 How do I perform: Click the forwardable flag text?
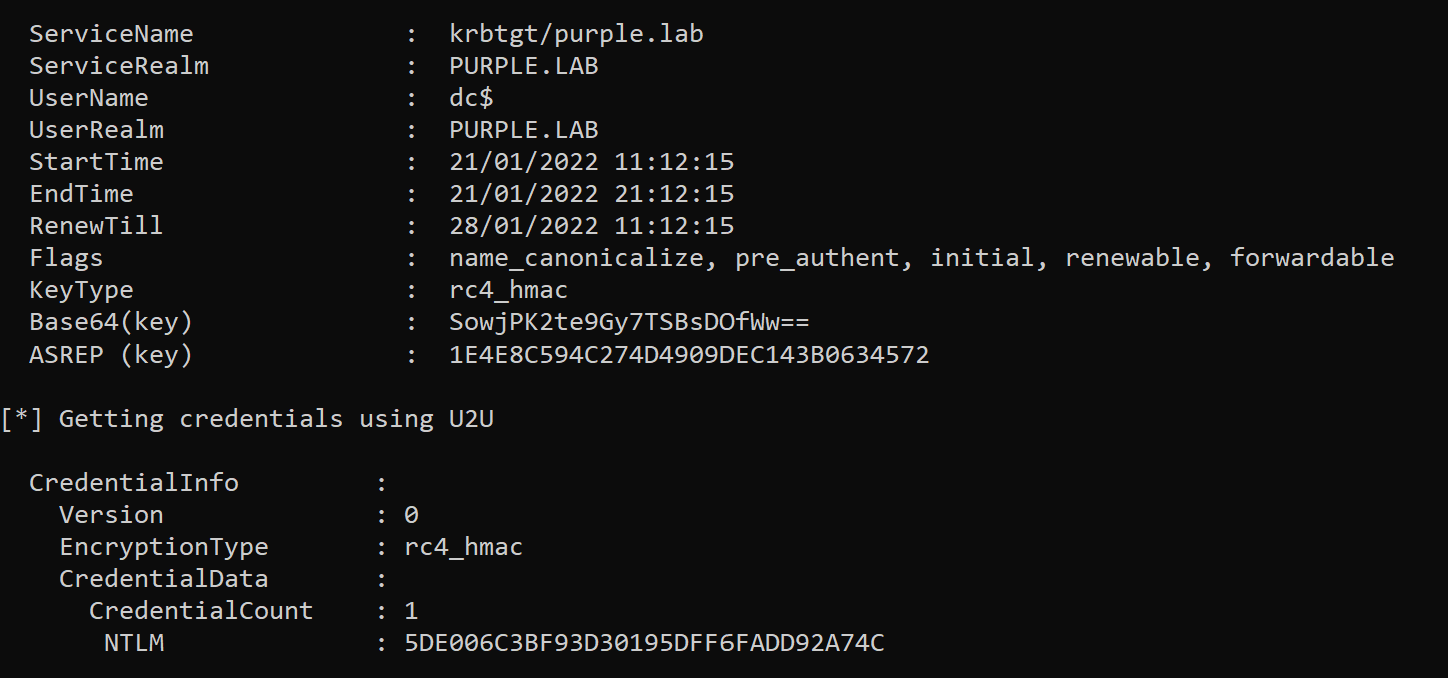click(x=1311, y=258)
